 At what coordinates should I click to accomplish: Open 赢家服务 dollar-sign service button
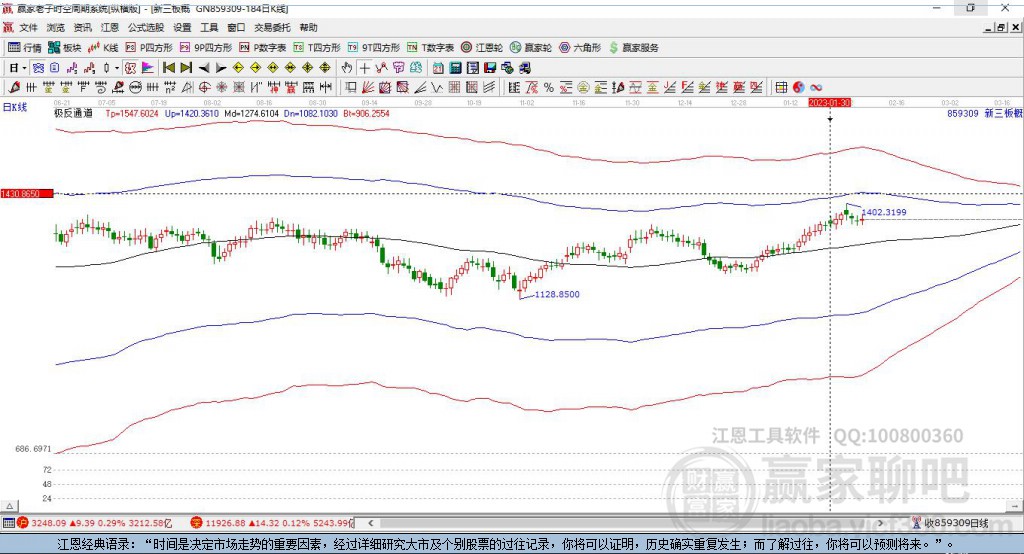click(x=633, y=48)
